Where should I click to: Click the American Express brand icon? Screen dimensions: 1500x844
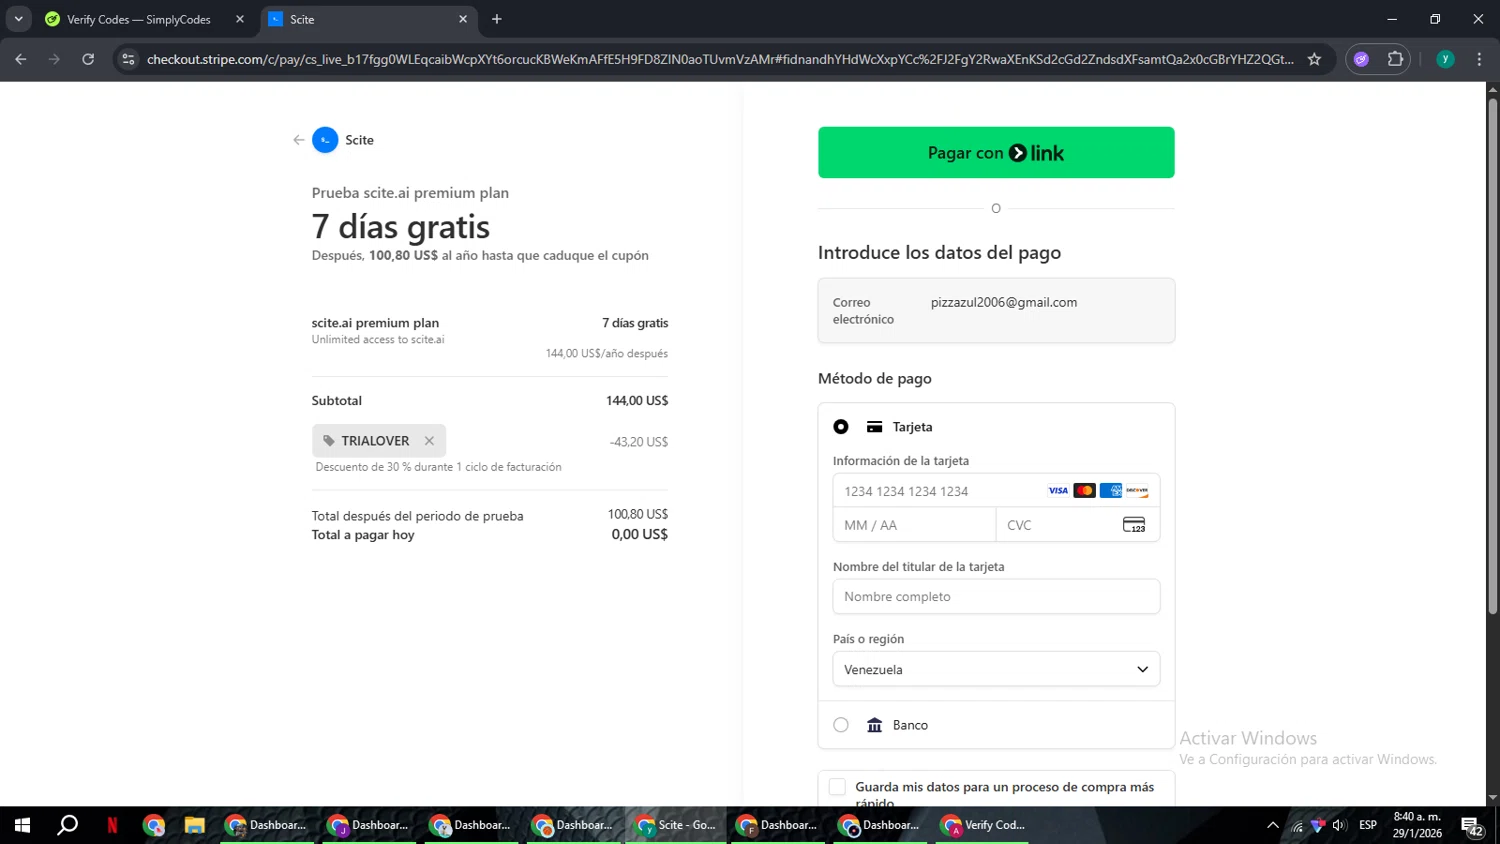1111,491
